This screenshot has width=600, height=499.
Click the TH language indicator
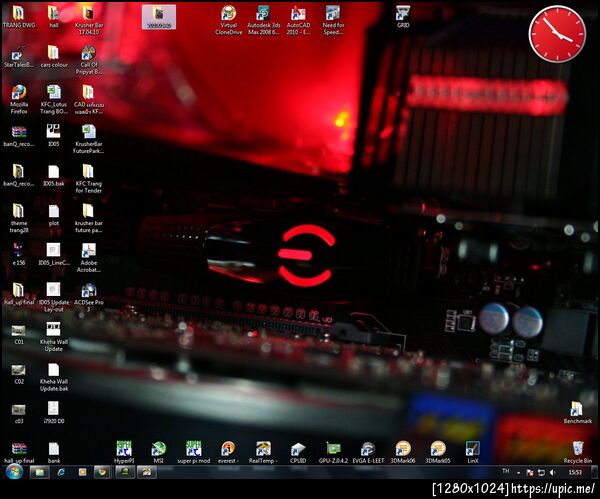[506, 471]
